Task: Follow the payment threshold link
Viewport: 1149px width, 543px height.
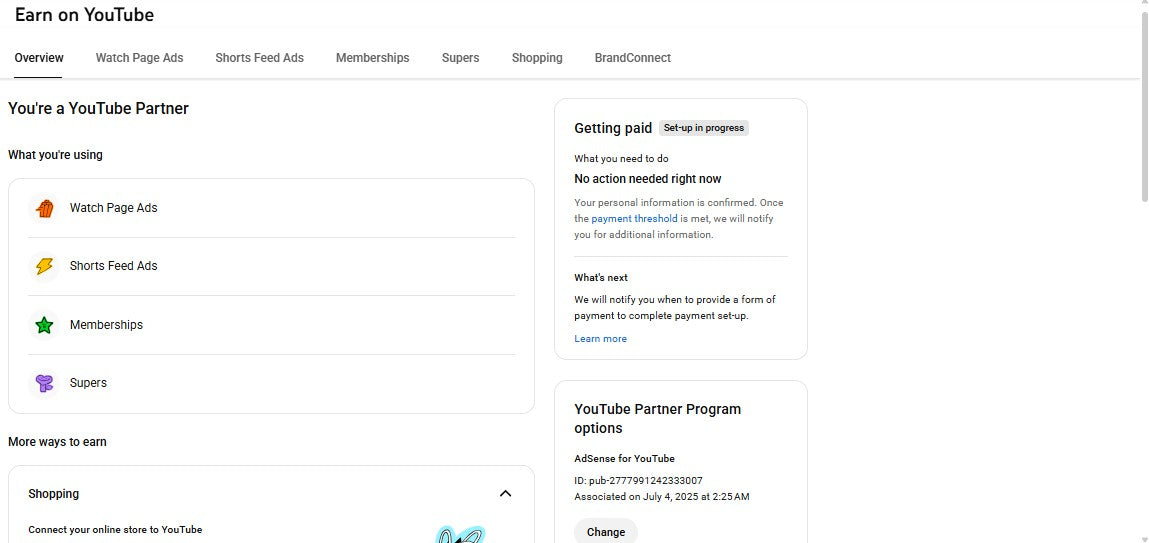Action: click(634, 219)
